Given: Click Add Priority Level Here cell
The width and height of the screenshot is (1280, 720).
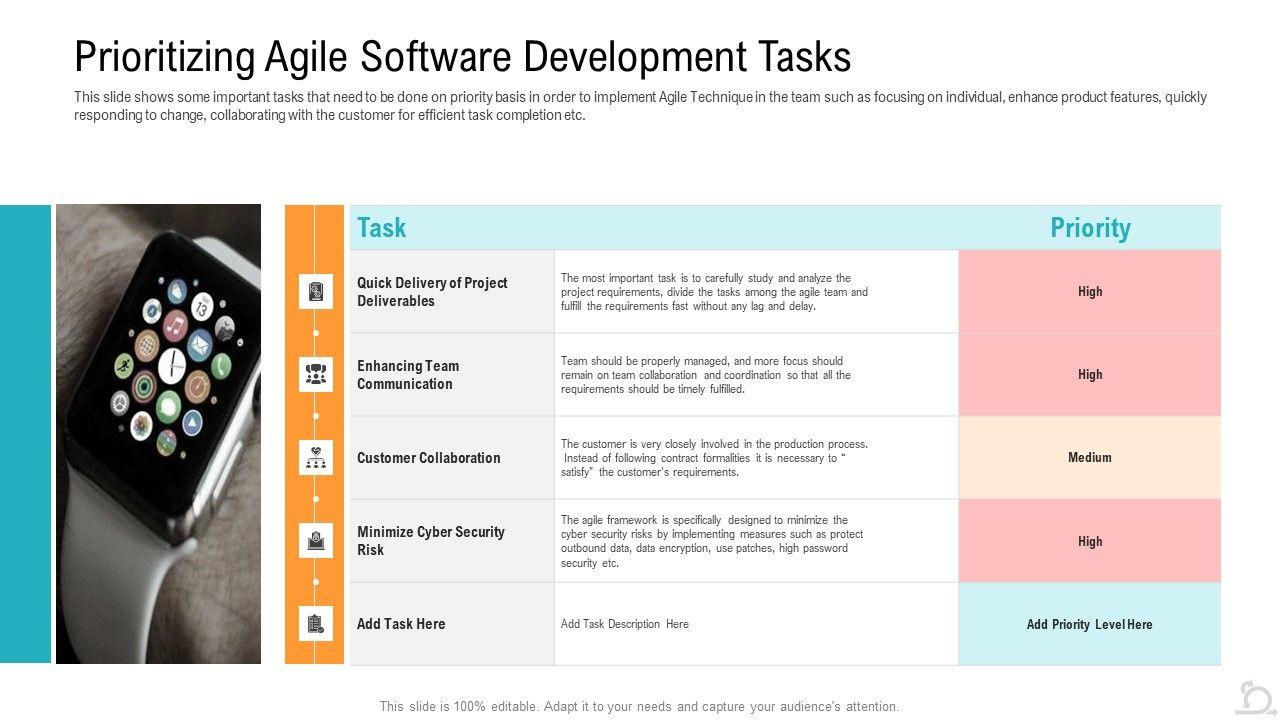Looking at the screenshot, I should 1090,625.
